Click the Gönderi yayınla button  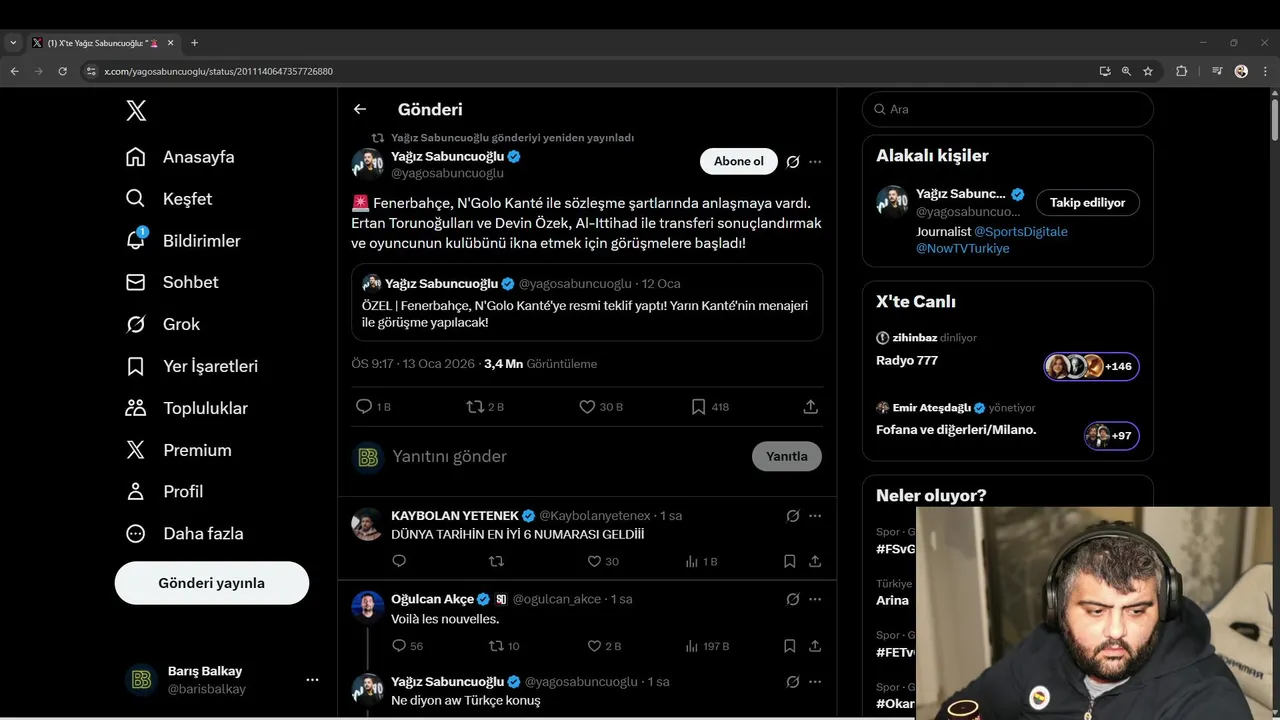(x=212, y=583)
